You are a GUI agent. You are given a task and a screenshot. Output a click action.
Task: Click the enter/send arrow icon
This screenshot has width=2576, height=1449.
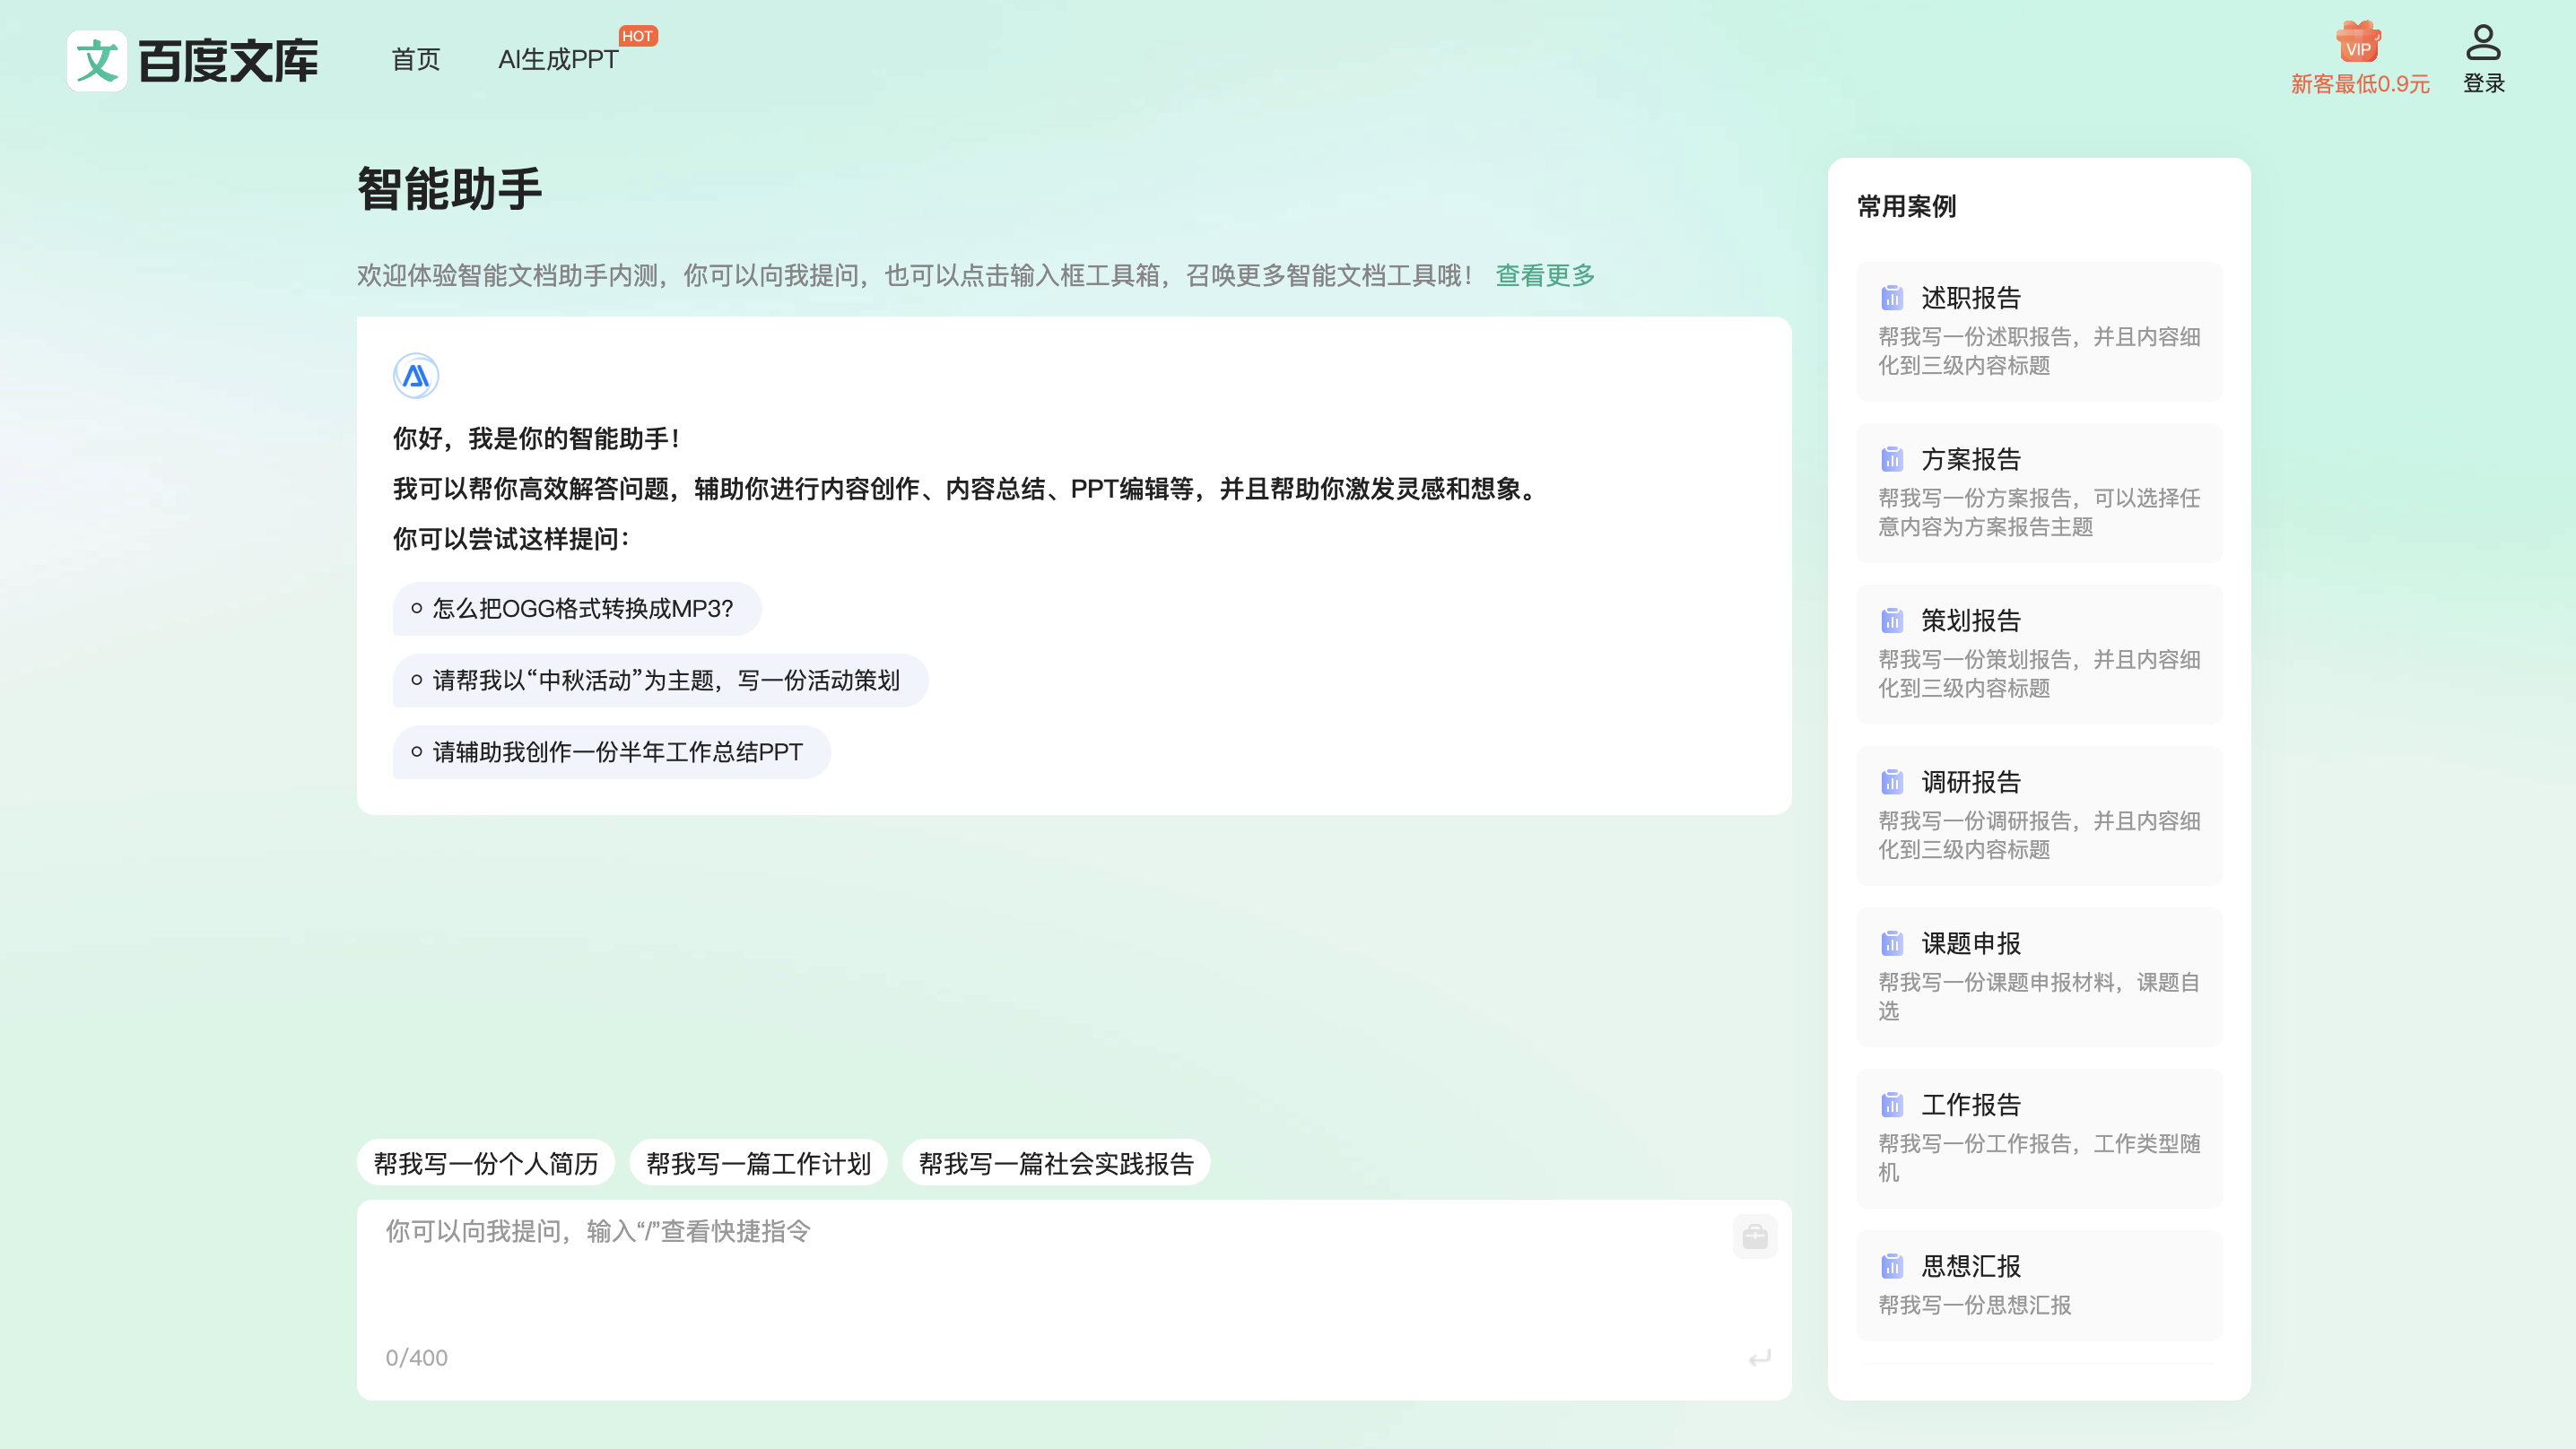[x=1760, y=1357]
